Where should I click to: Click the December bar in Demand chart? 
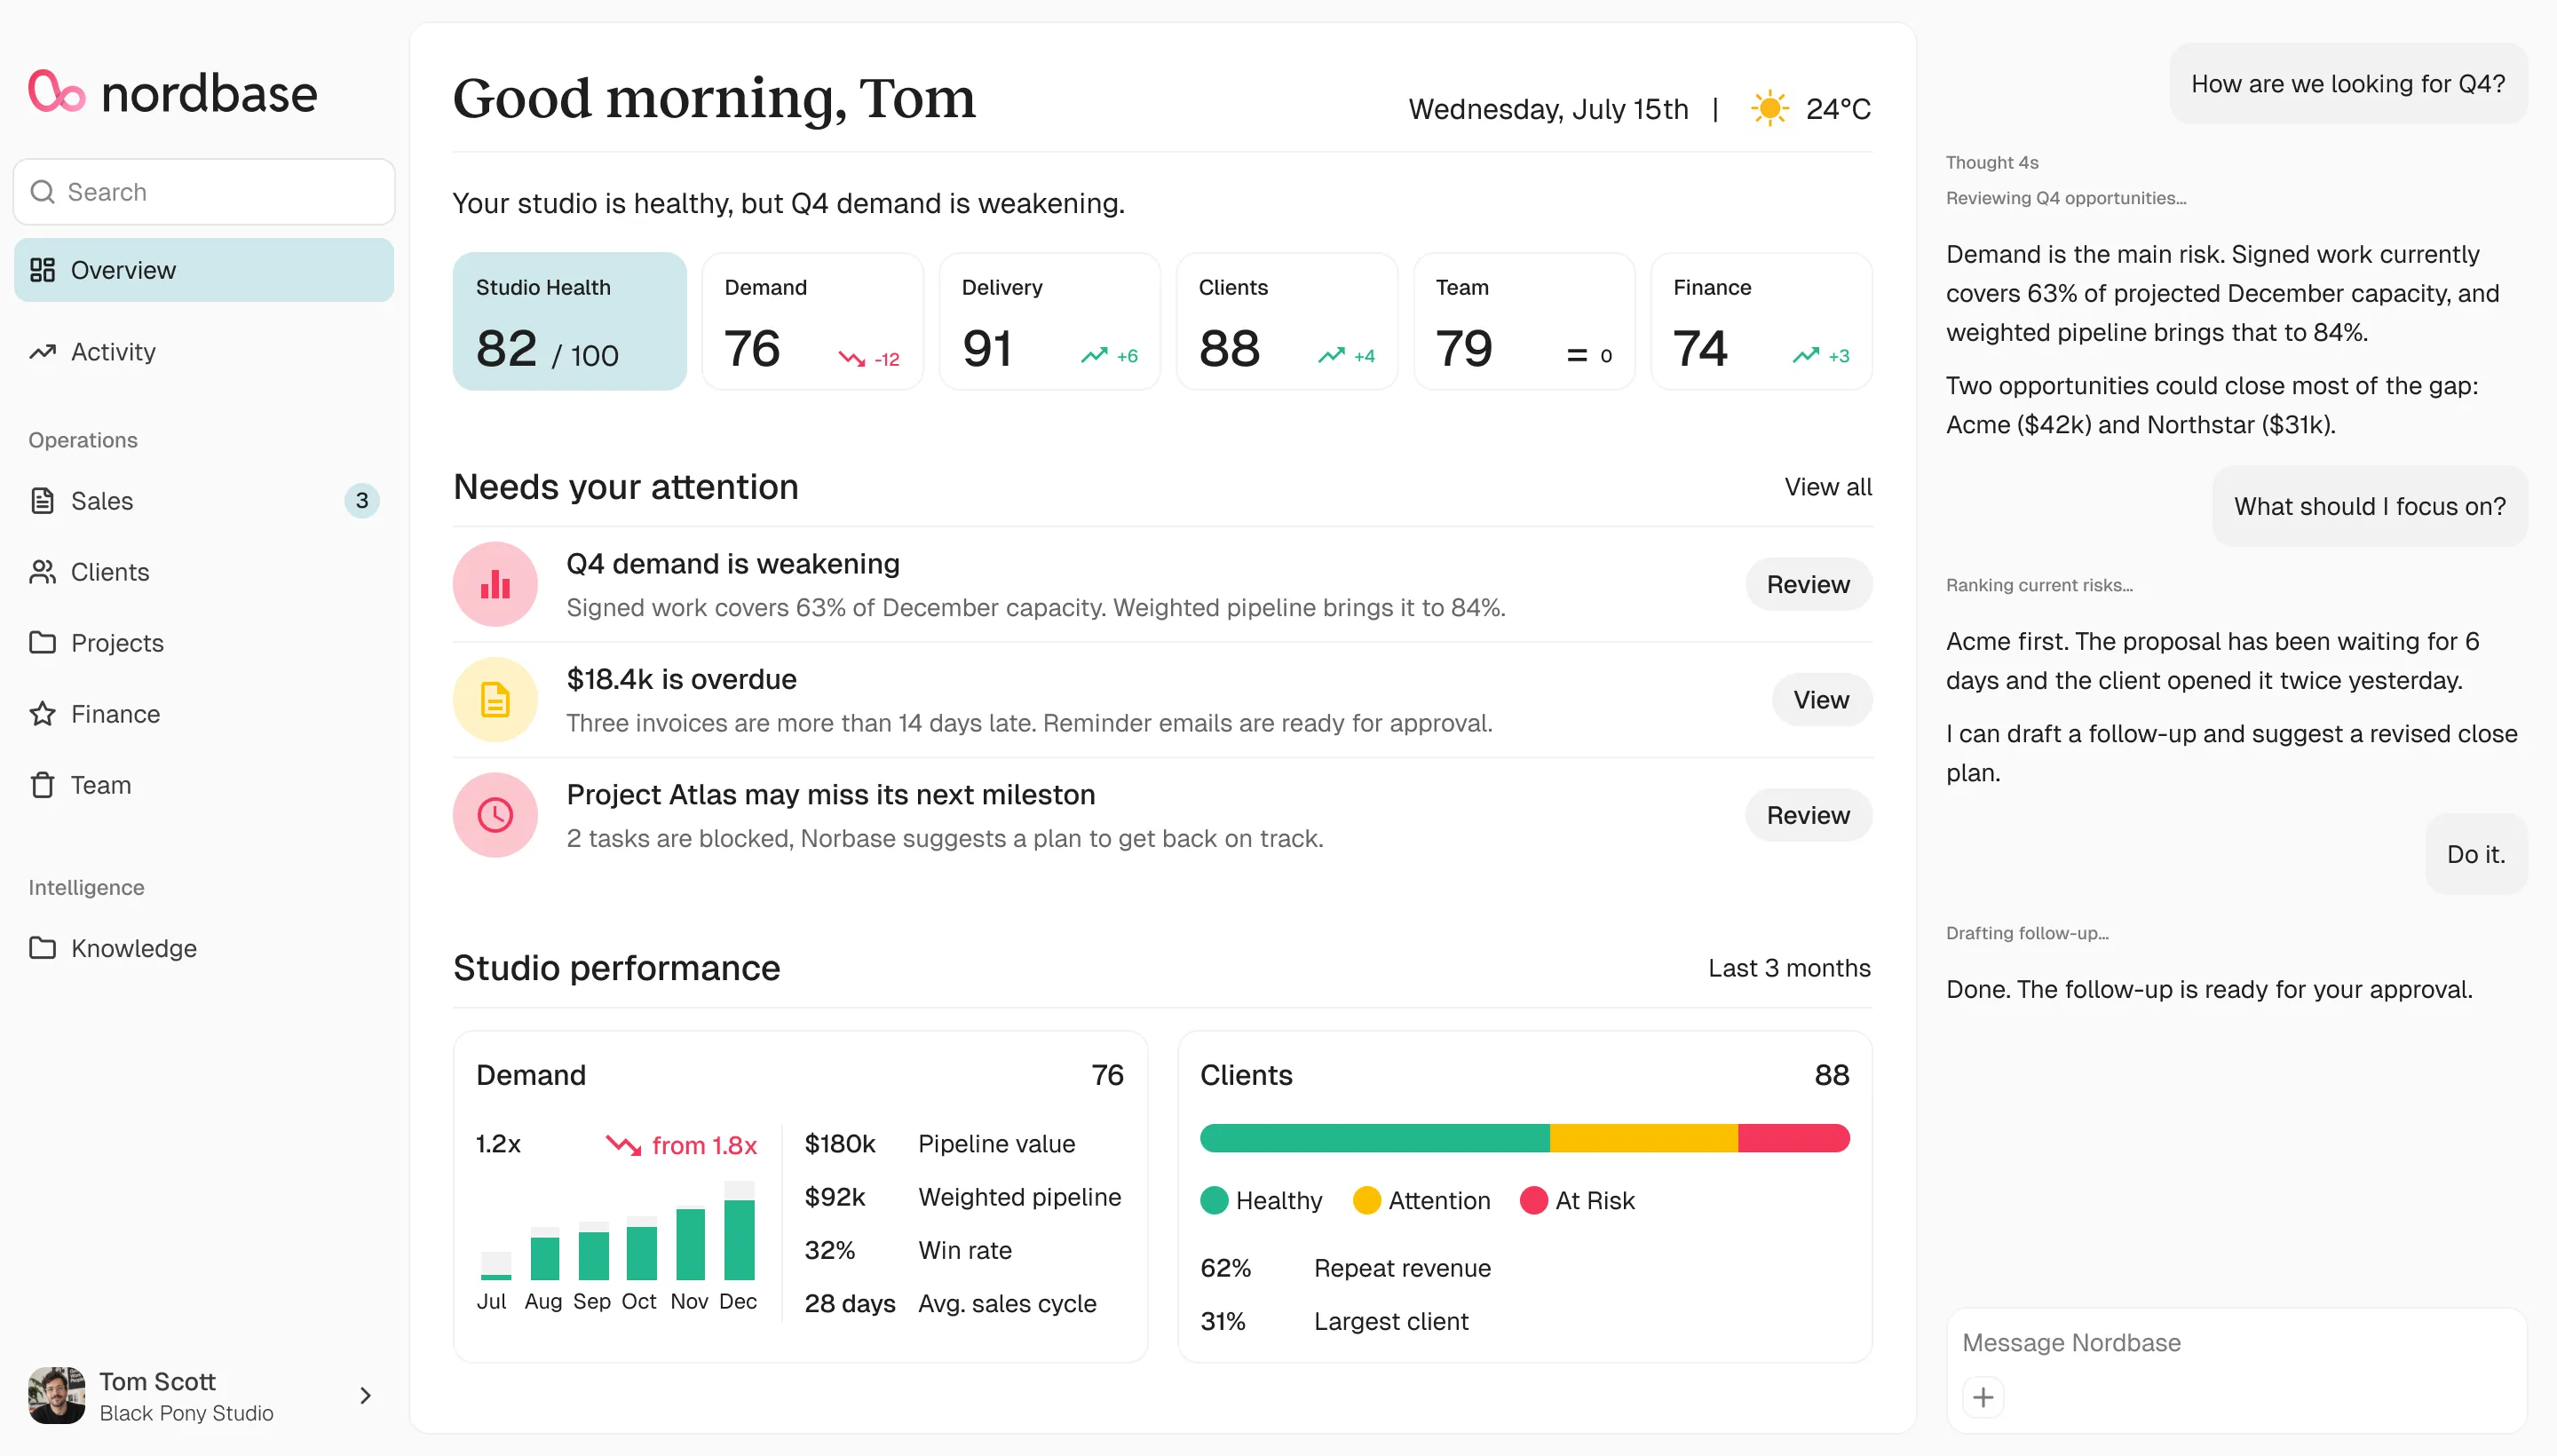pyautogui.click(x=739, y=1231)
